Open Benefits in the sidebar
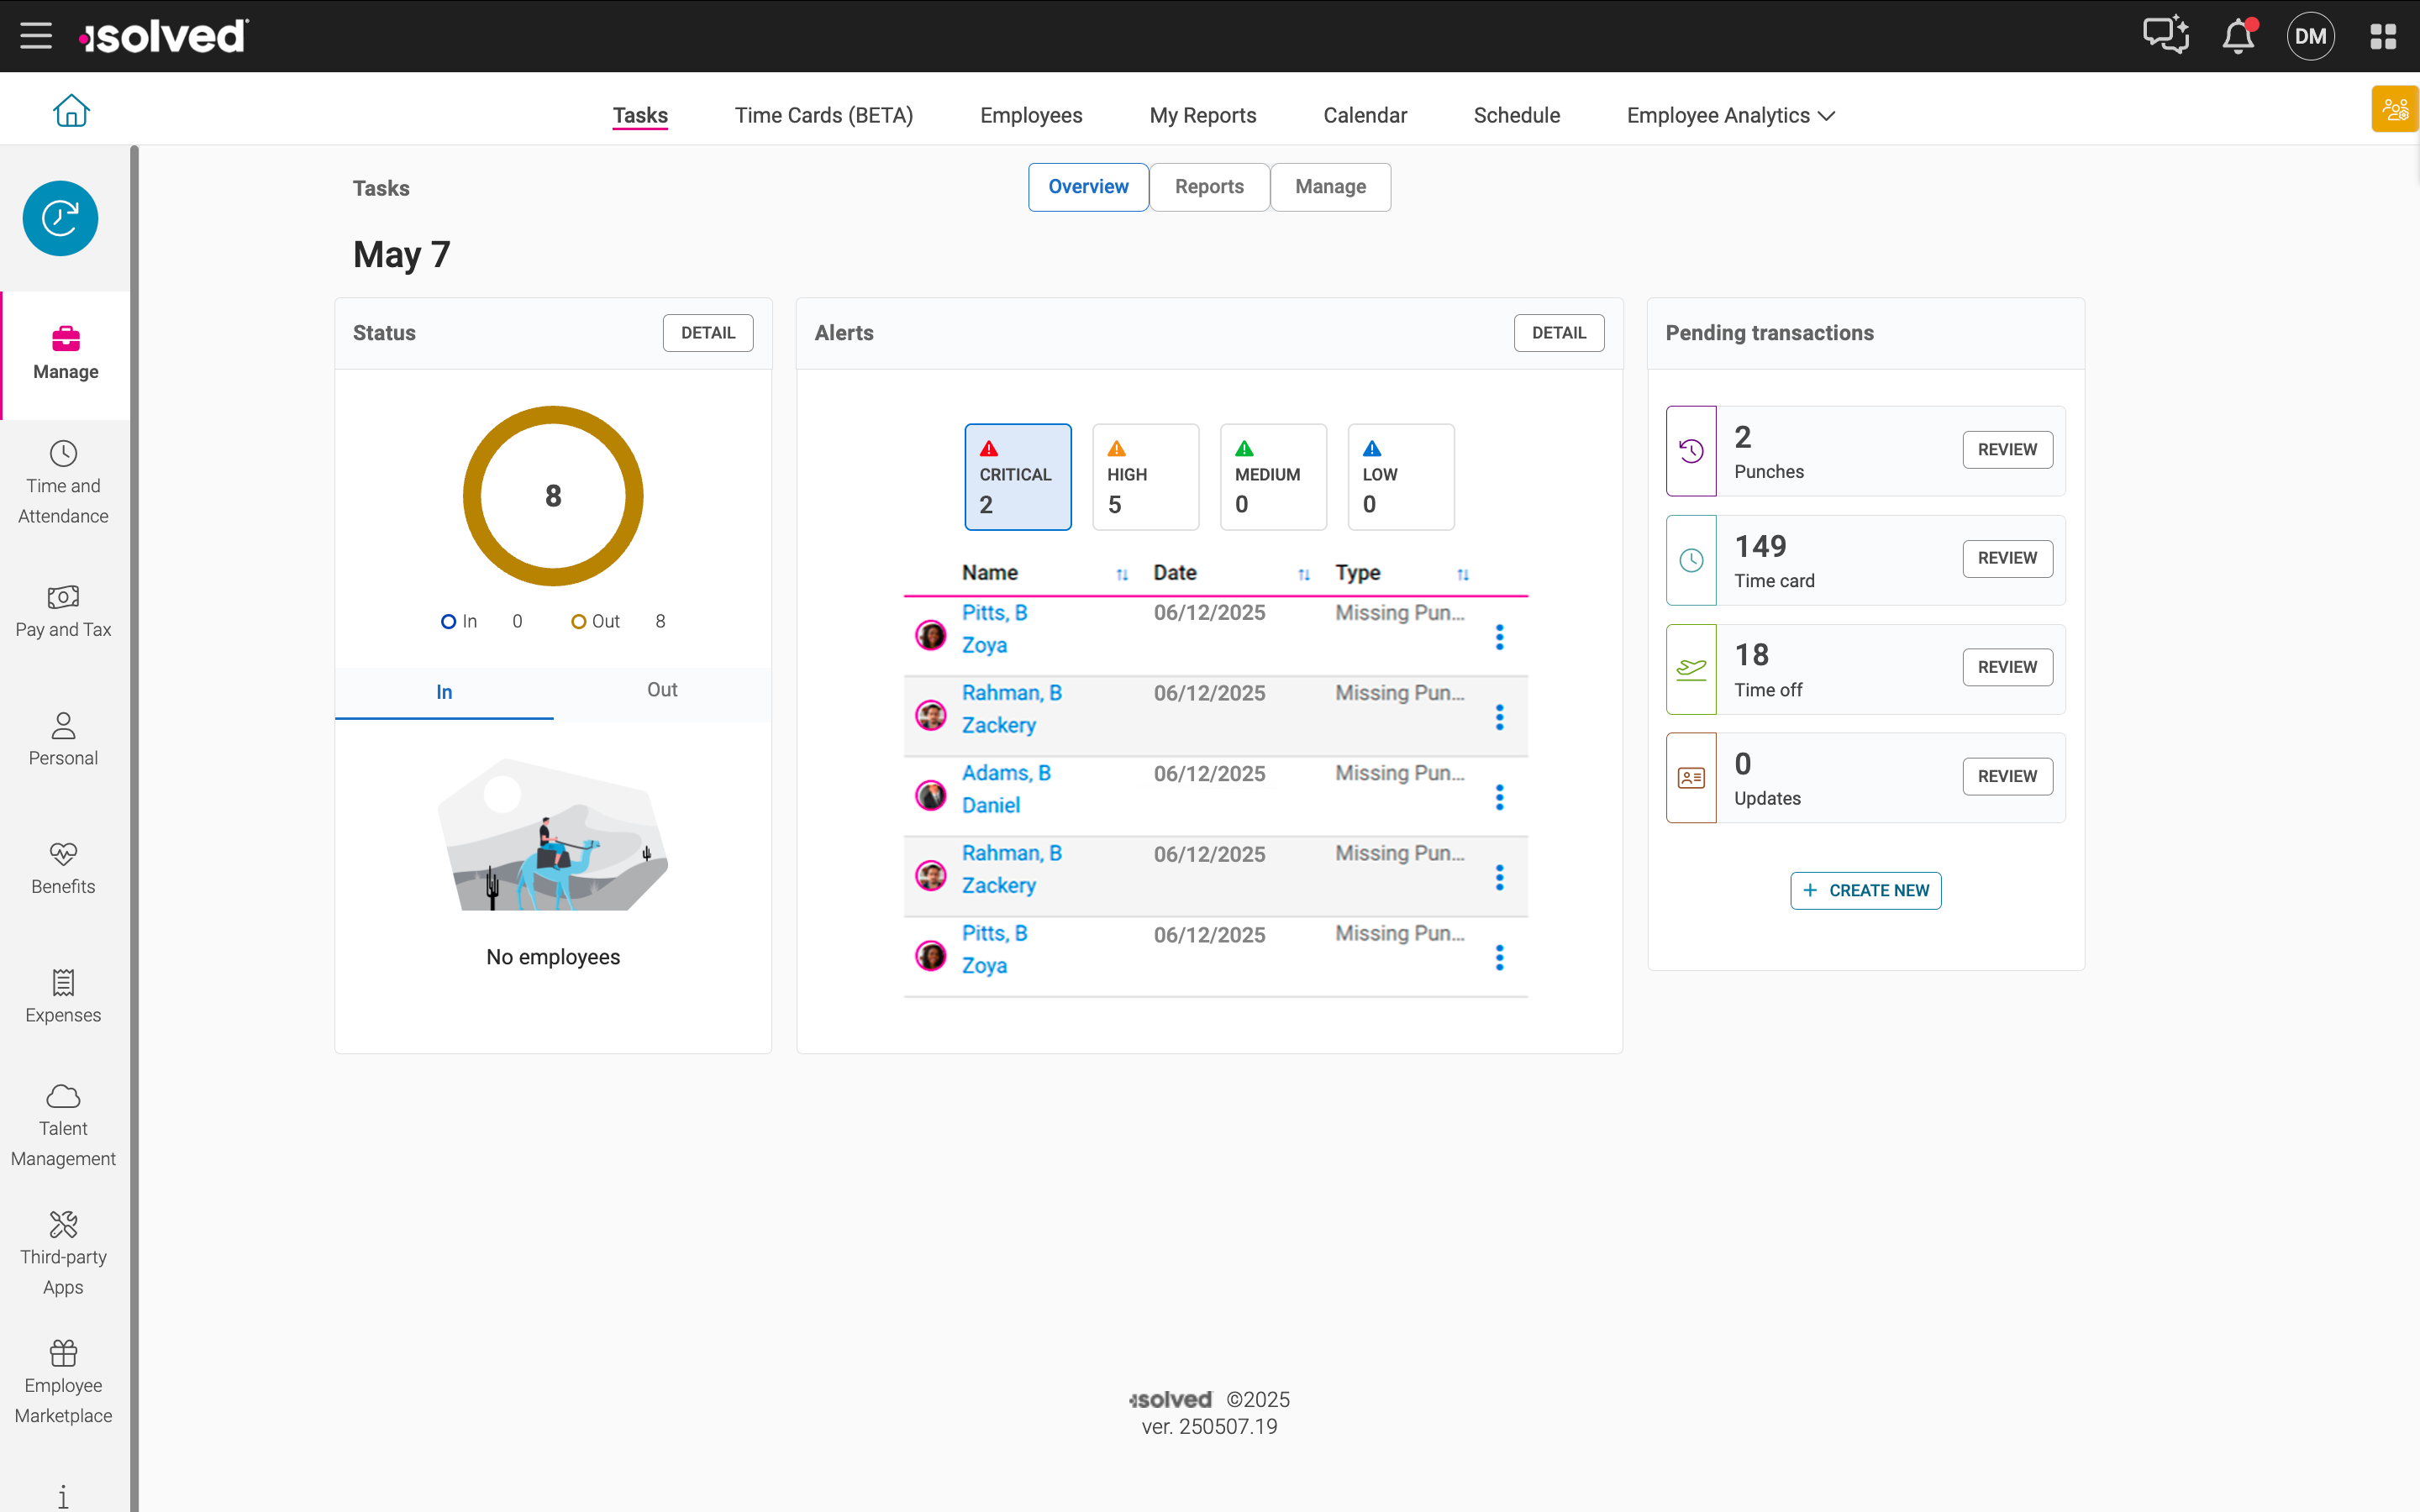The width and height of the screenshot is (2420, 1512). pos(63,868)
